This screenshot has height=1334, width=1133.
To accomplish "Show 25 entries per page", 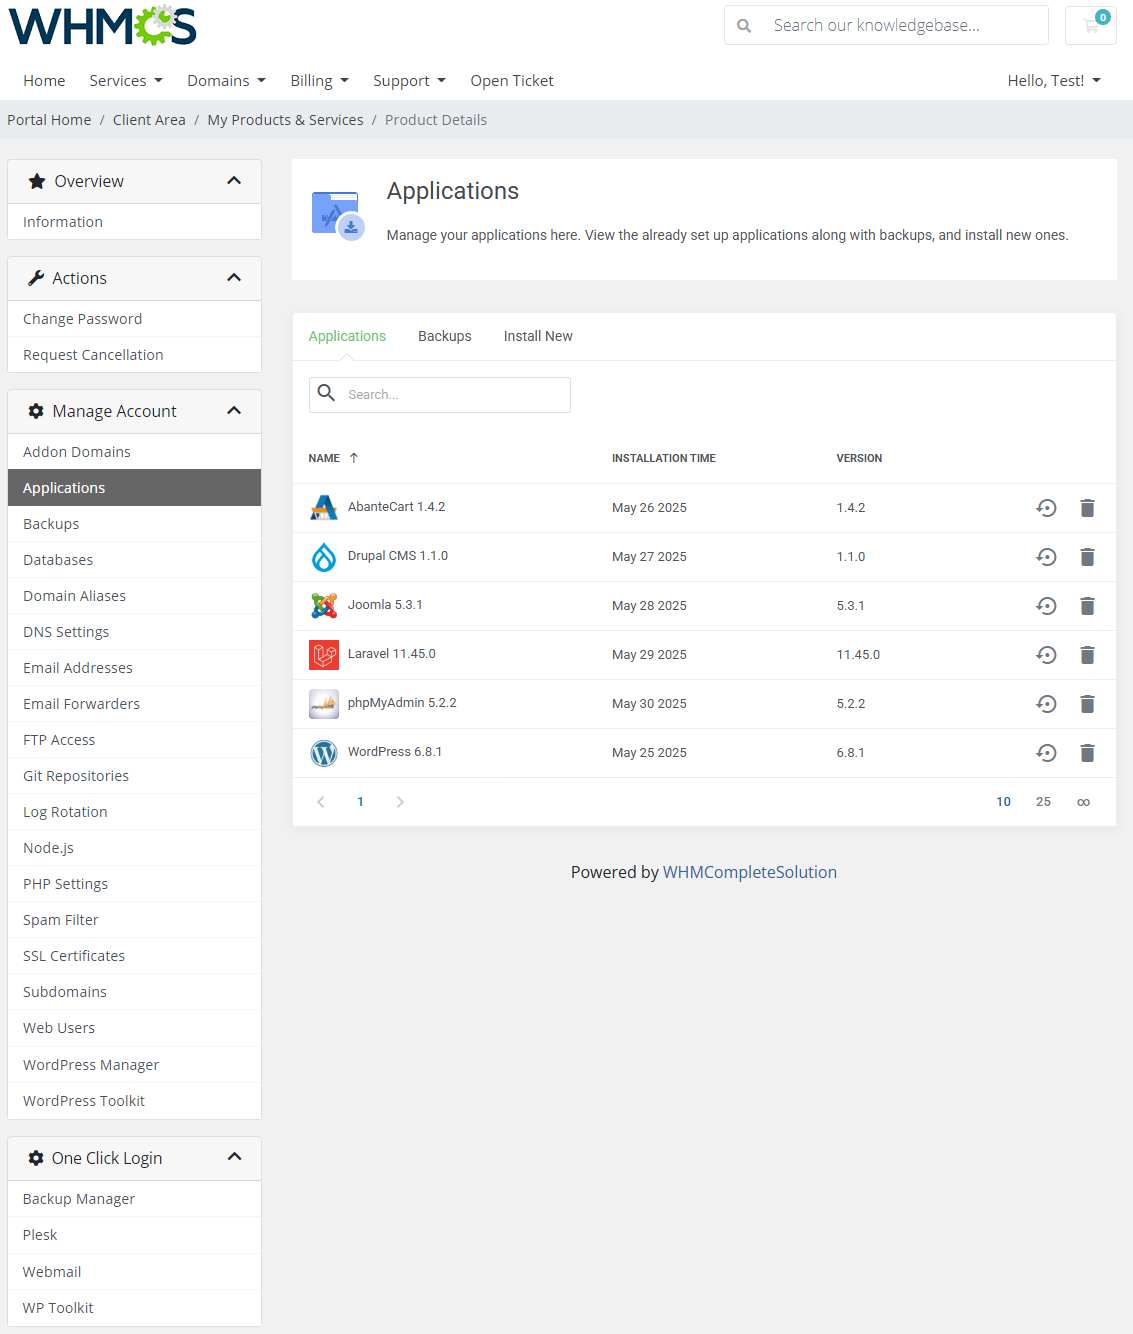I will [1043, 802].
